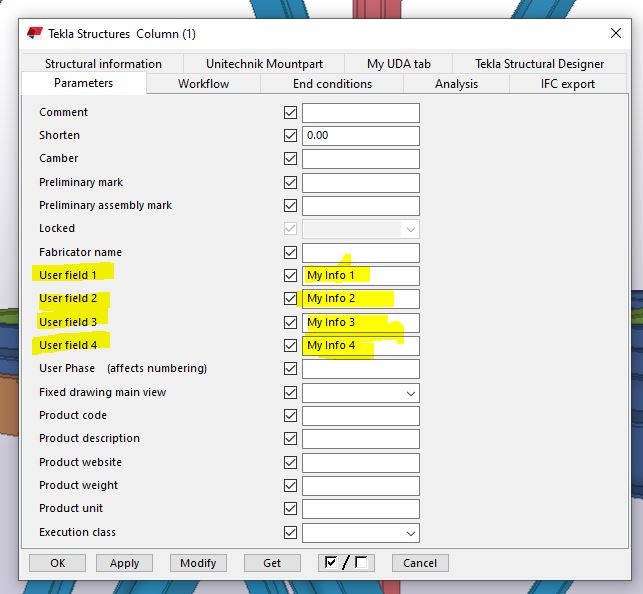Select the Parameters tab
The height and width of the screenshot is (594, 643).
coord(84,83)
